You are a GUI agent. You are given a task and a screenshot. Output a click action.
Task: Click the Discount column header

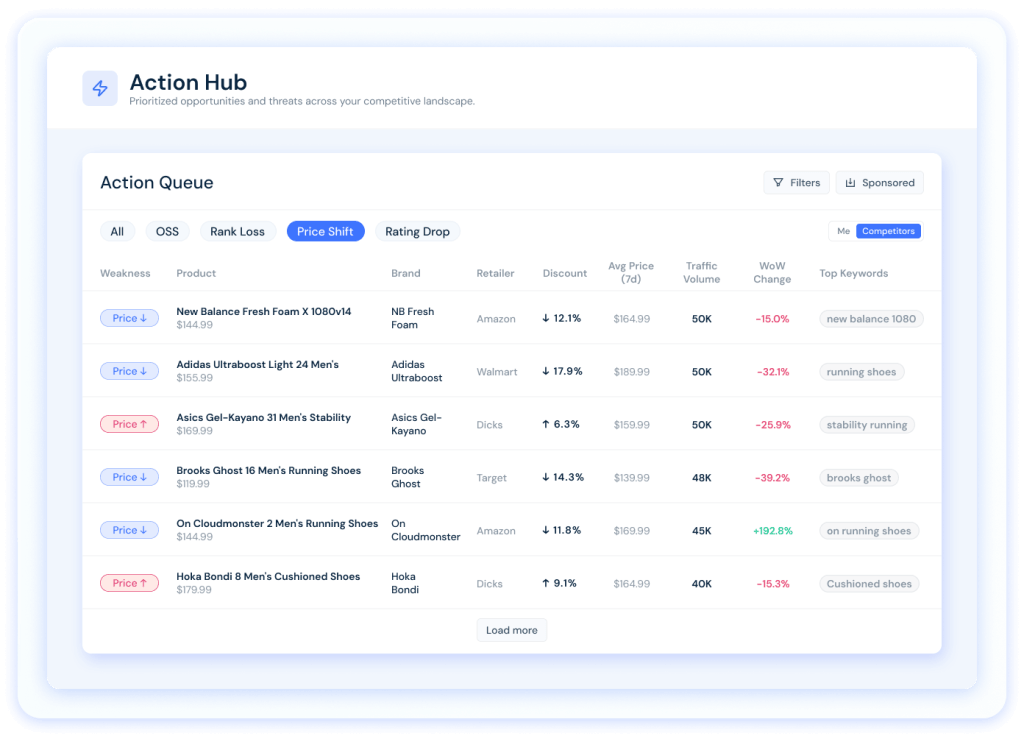pos(564,273)
